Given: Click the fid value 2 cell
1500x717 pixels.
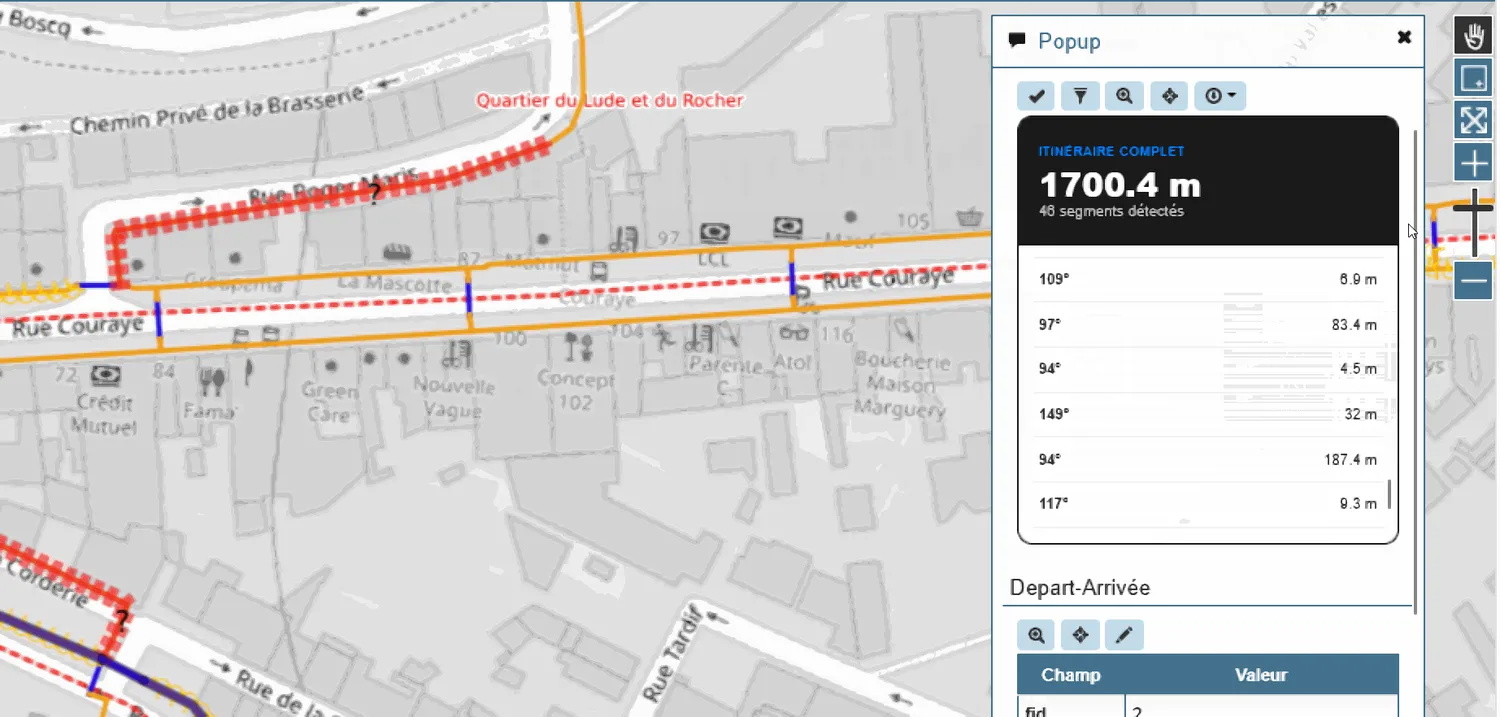Looking at the screenshot, I should coord(1262,708).
